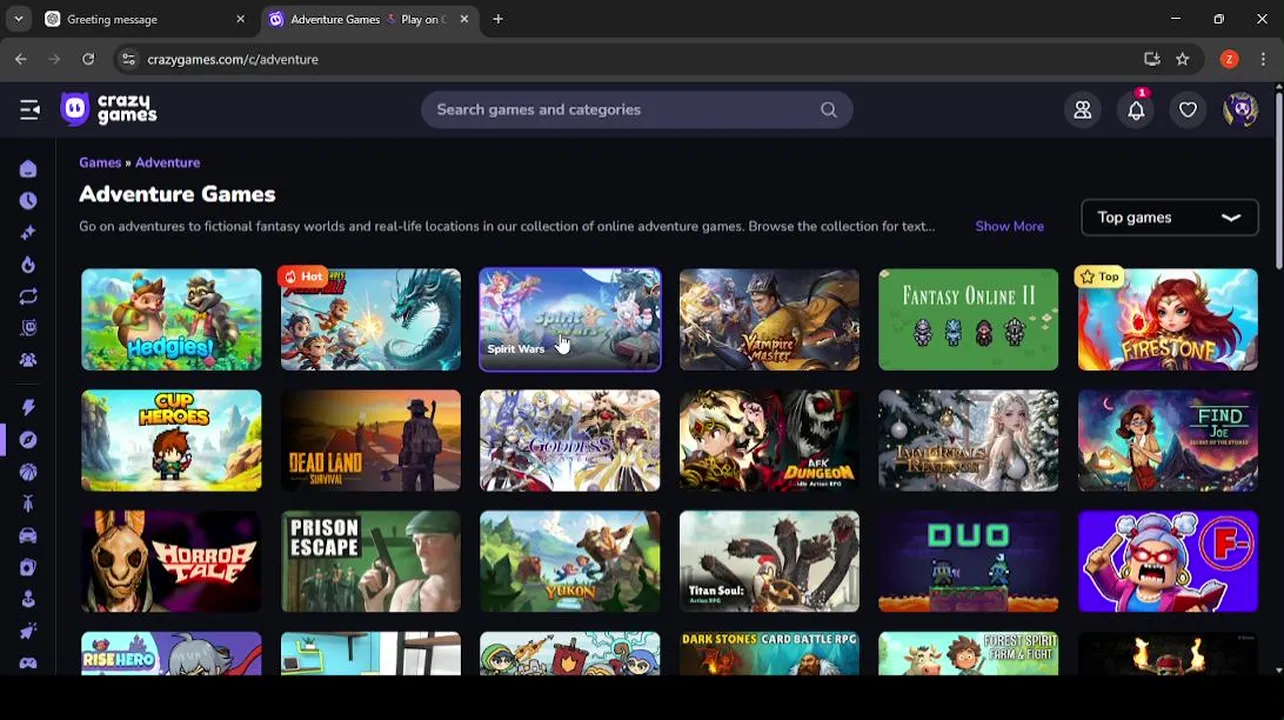Open the Yukon game thumbnail
This screenshot has height=720, width=1284.
570,561
